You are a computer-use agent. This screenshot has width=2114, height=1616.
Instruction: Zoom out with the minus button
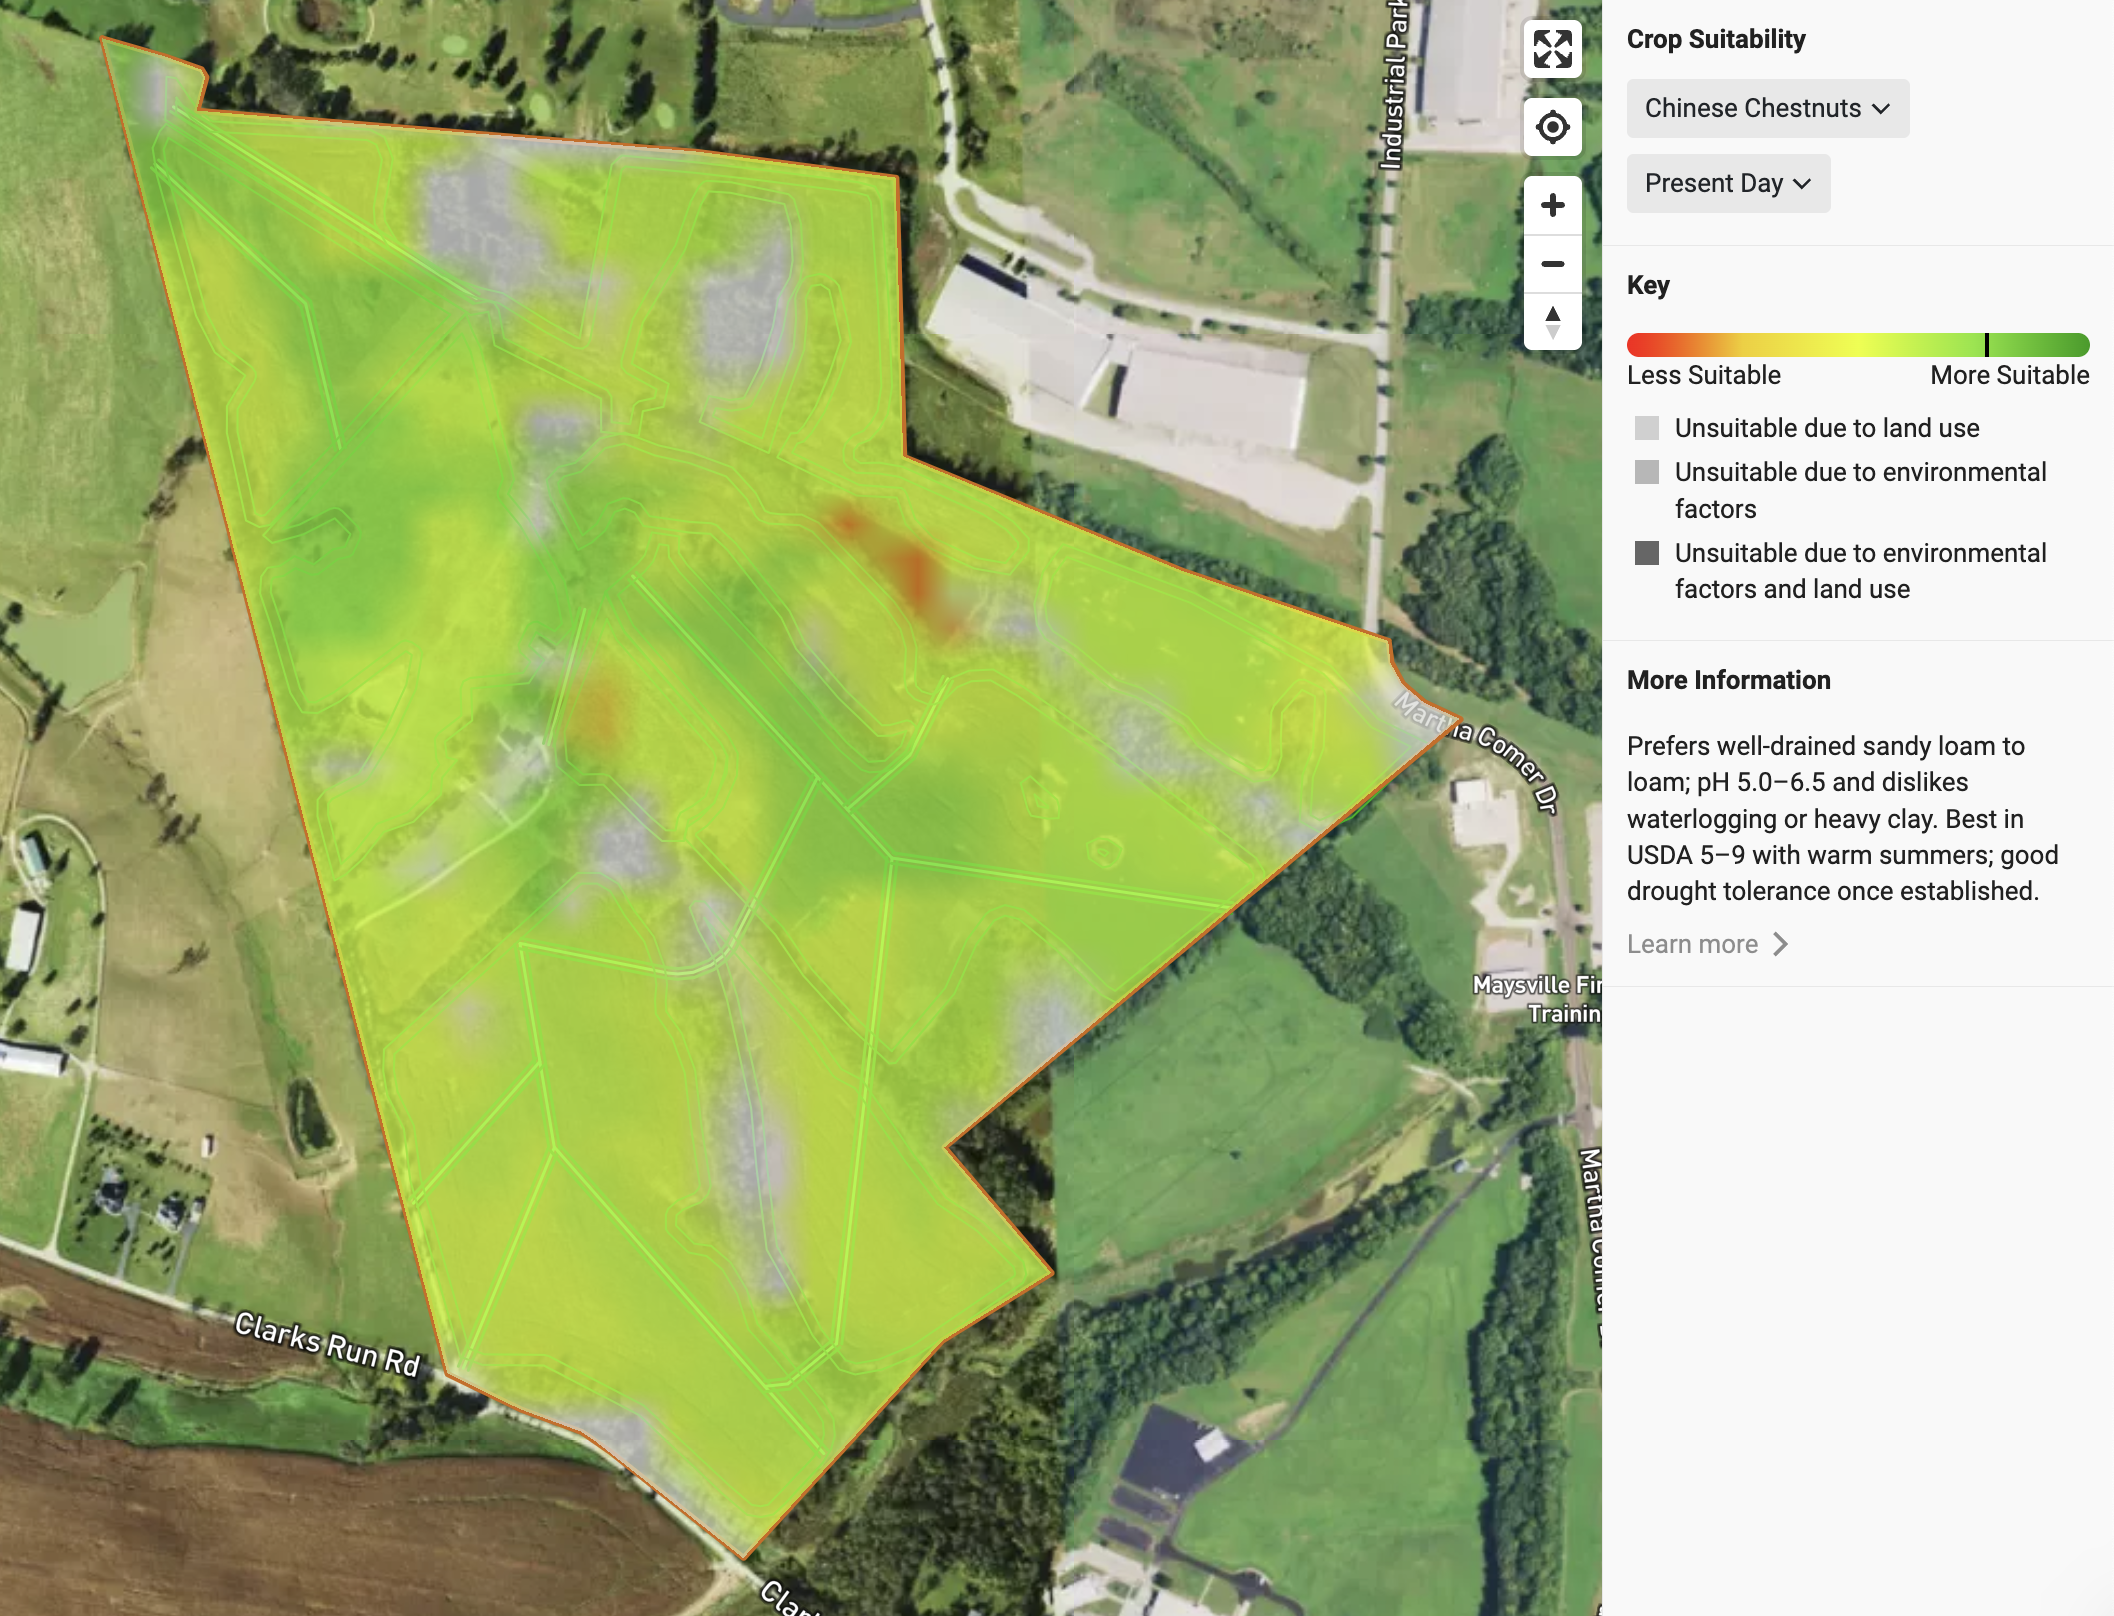[1552, 264]
